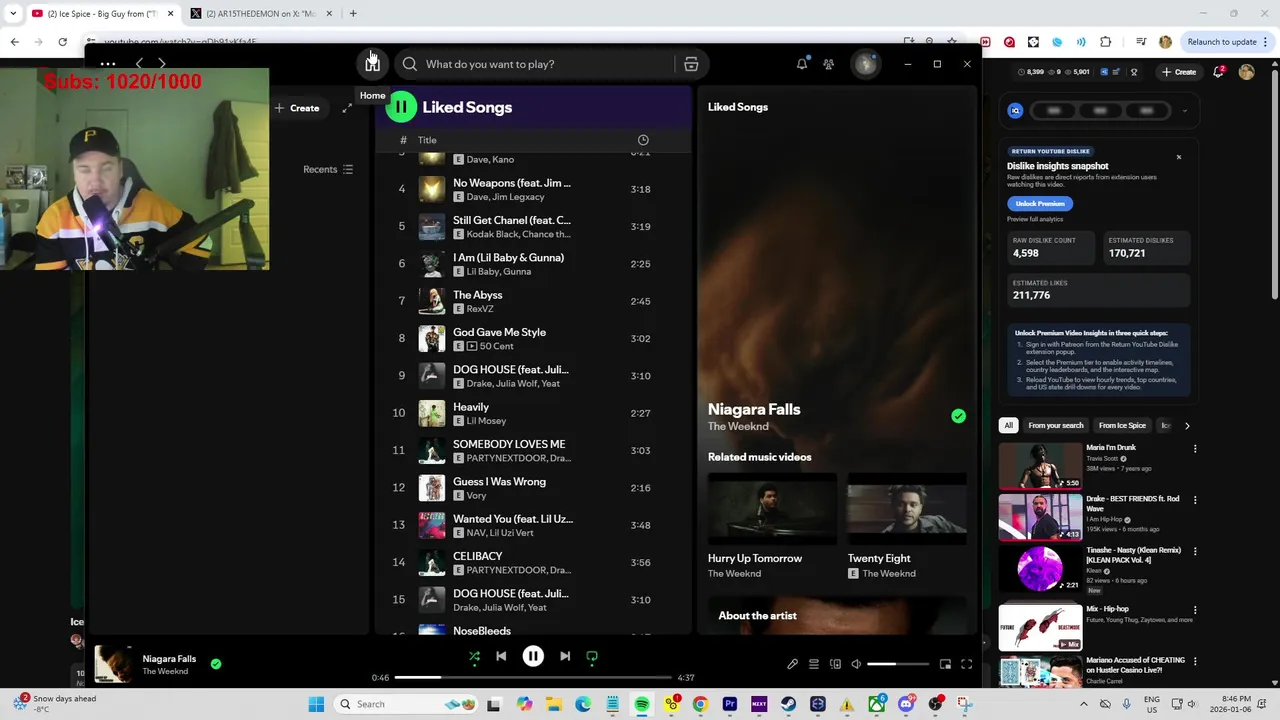Skip to next track
Image resolution: width=1280 pixels, height=720 pixels.
coord(565,656)
